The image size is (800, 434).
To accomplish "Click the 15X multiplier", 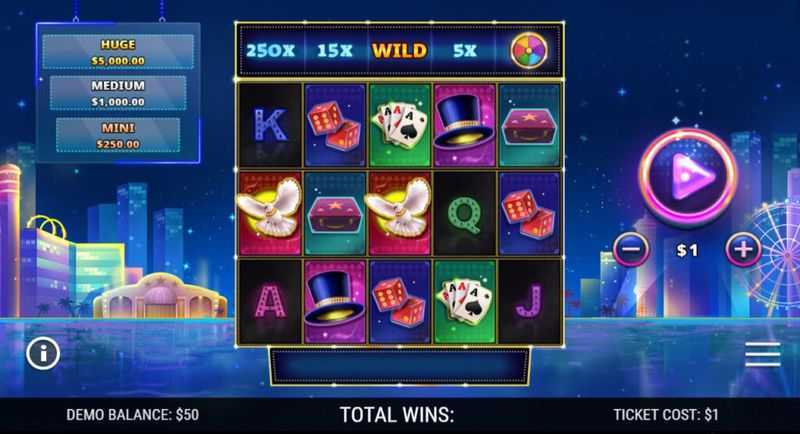I will (335, 50).
